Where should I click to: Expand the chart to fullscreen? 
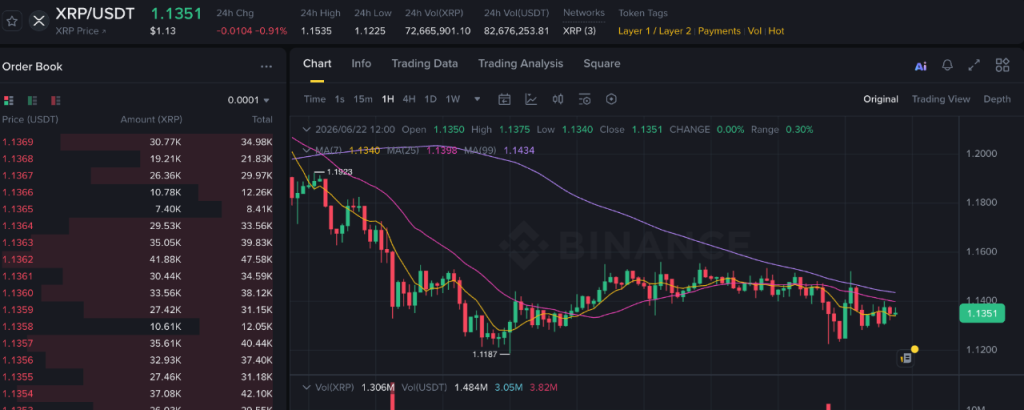coord(974,65)
